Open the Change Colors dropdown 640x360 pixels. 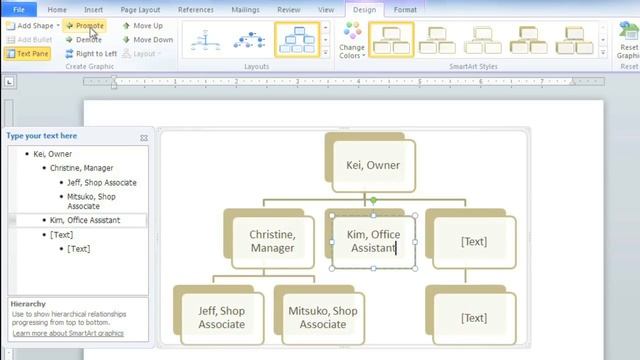351,40
